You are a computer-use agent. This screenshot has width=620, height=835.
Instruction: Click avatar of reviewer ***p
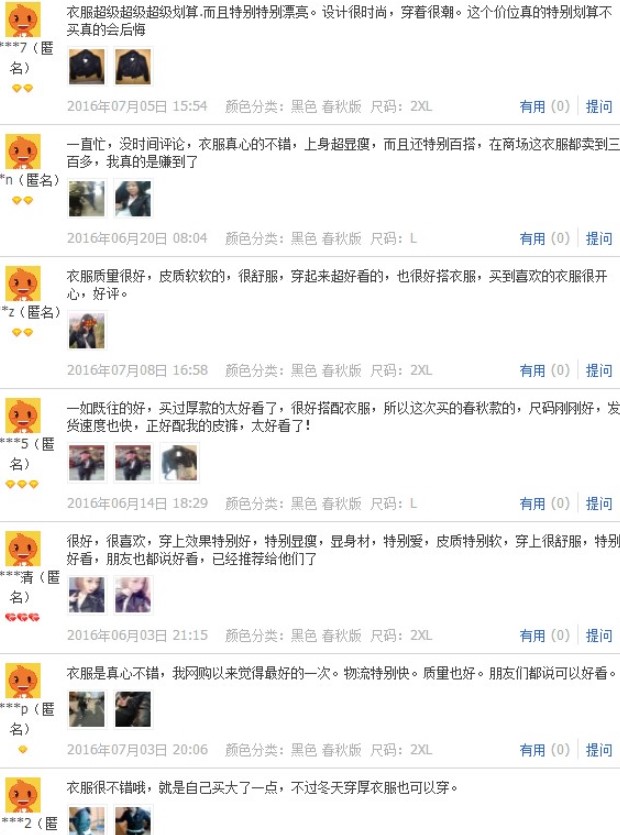23,681
